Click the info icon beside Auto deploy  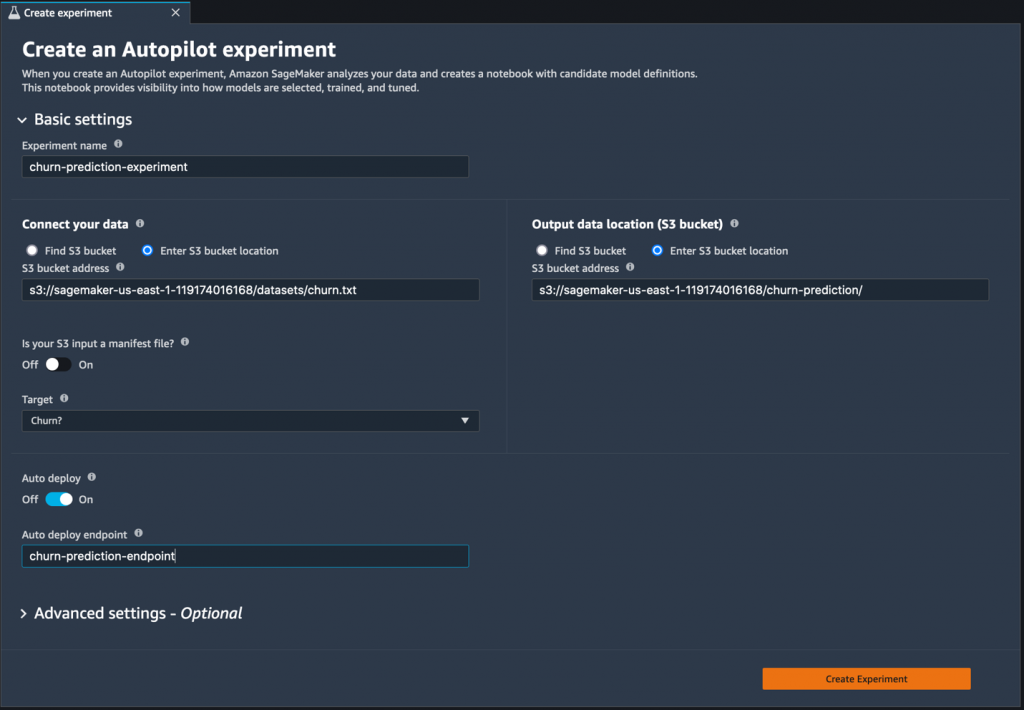(x=91, y=477)
